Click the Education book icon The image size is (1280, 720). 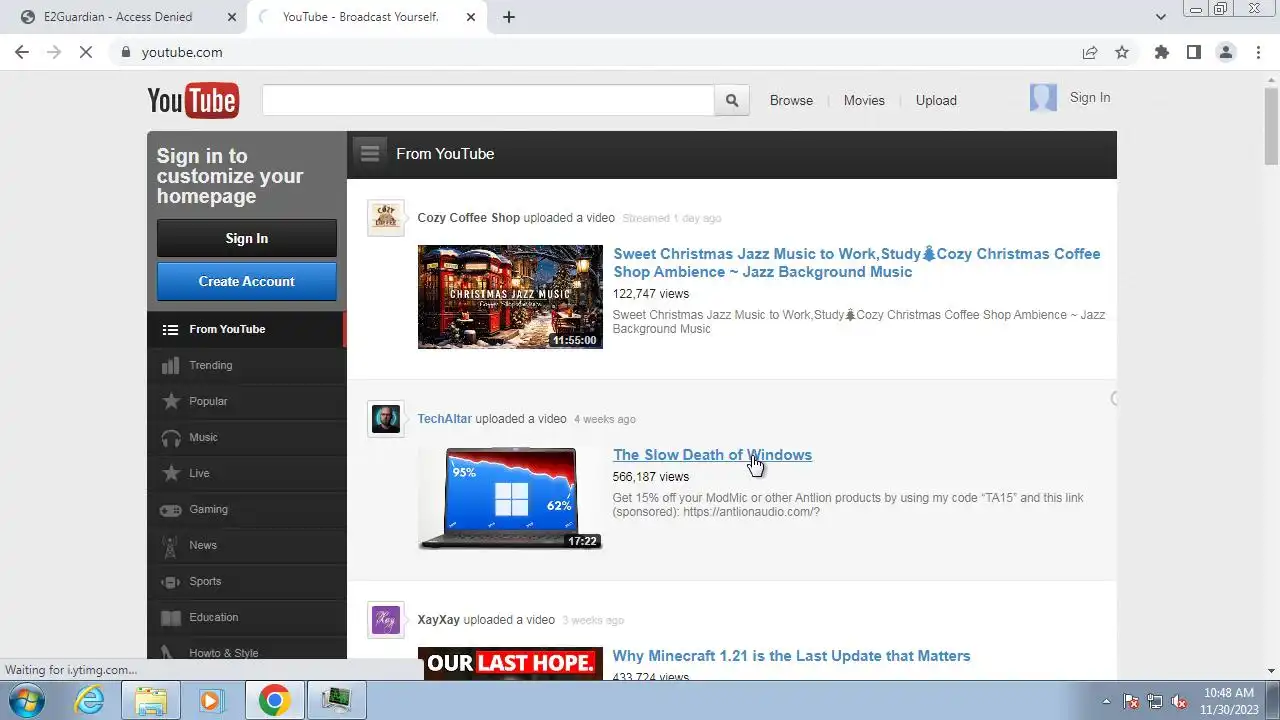pos(171,617)
